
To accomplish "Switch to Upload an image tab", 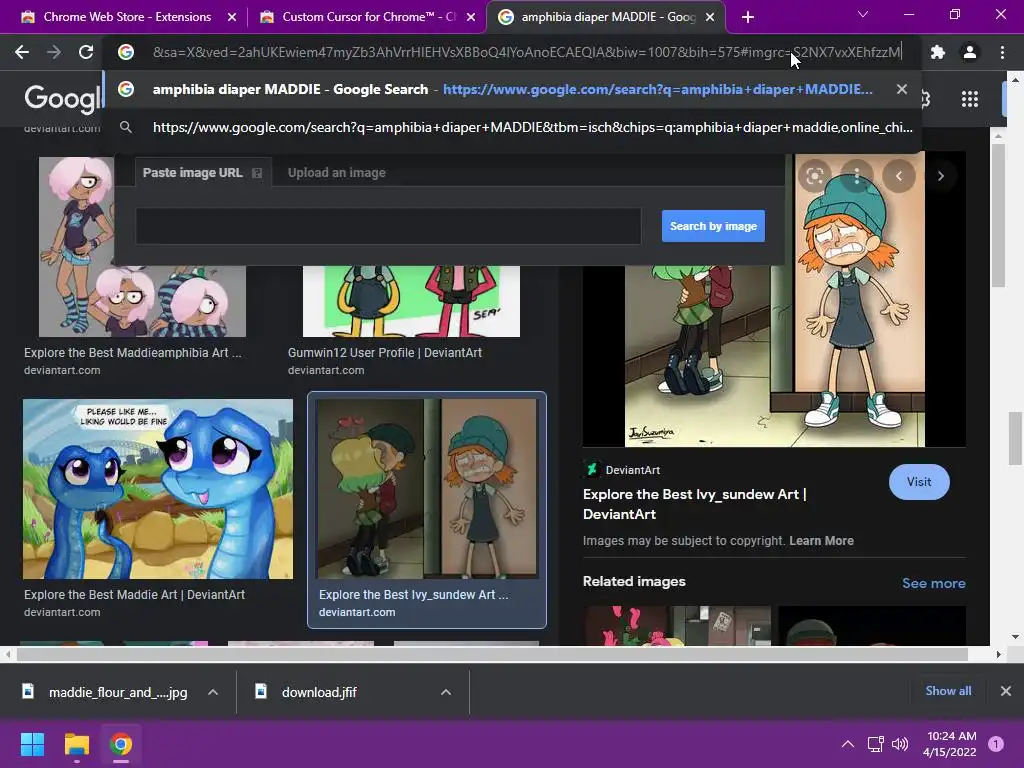I will pos(337,172).
